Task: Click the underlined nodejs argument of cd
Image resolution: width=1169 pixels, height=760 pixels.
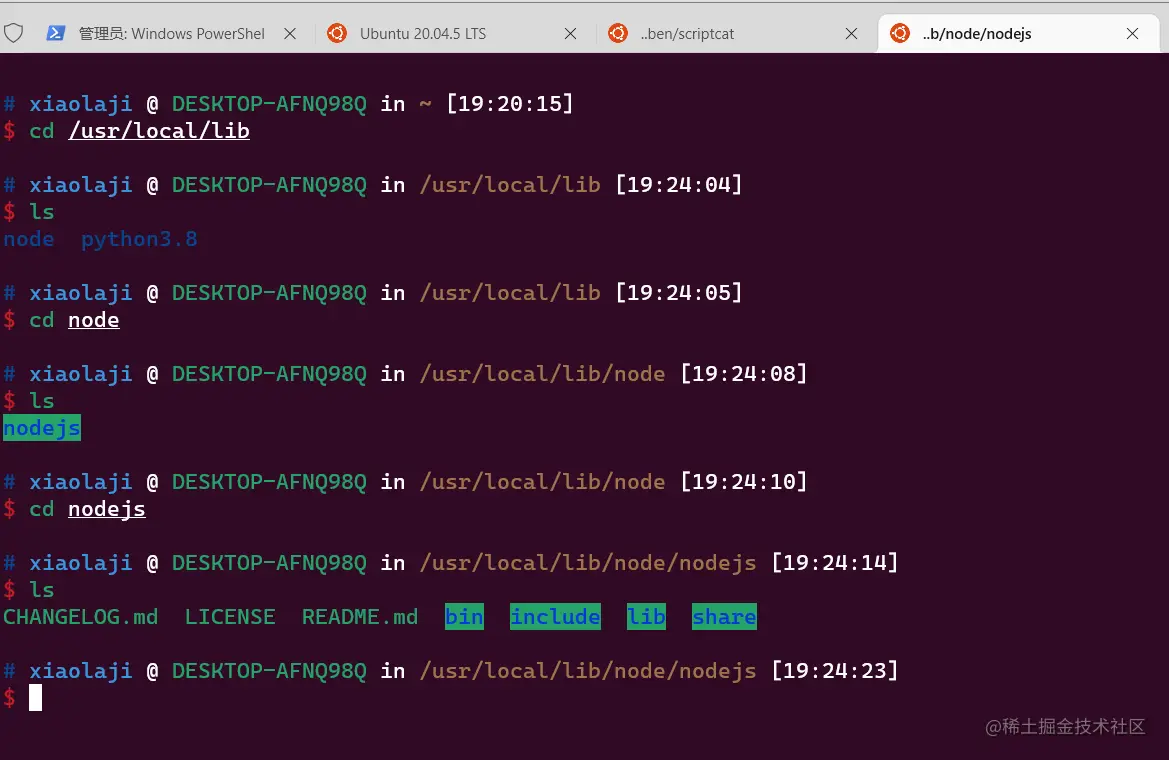Action: (x=107, y=509)
